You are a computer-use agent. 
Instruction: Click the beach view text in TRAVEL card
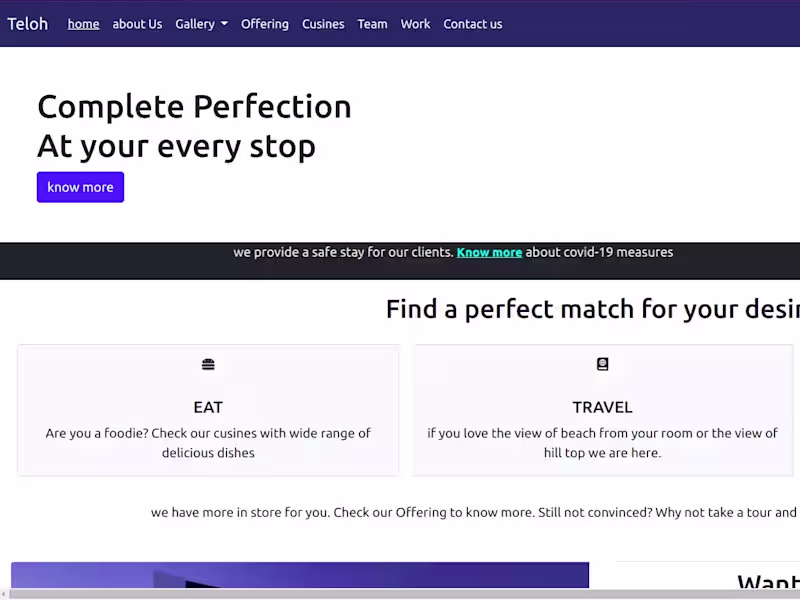pos(602,443)
